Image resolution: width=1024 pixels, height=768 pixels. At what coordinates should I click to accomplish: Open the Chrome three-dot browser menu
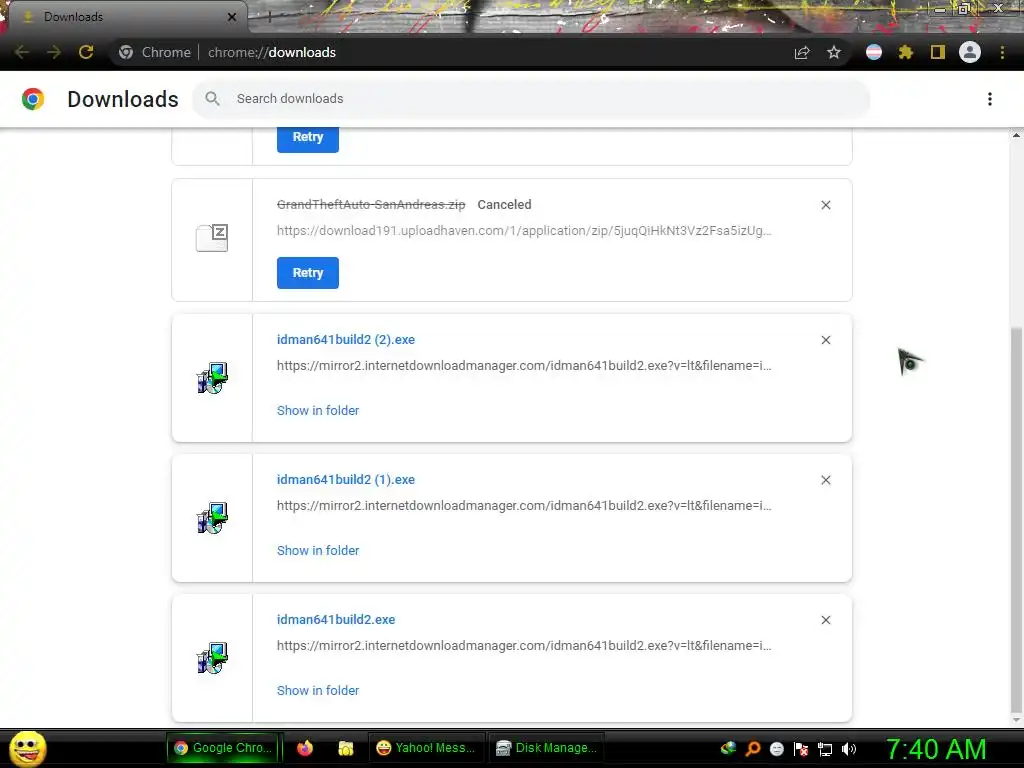pos(1002,52)
